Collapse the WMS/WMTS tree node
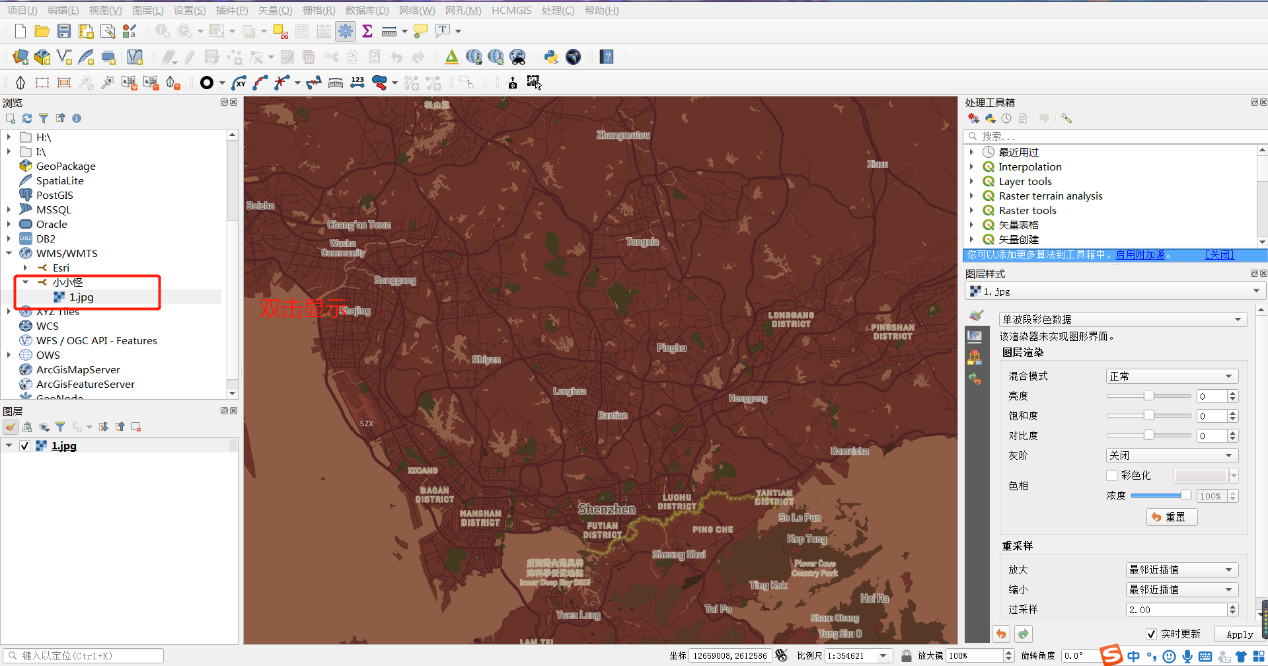Viewport: 1268px width, 666px height. click(x=10, y=253)
